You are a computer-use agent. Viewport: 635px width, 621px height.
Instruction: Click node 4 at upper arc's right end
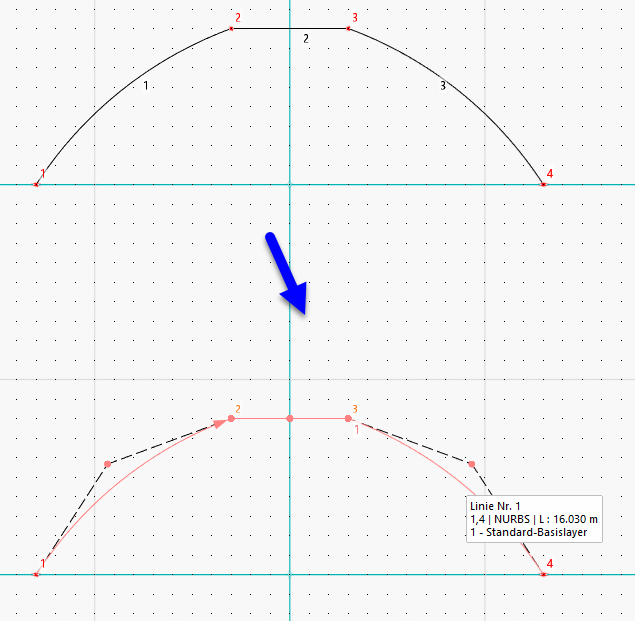click(x=543, y=185)
